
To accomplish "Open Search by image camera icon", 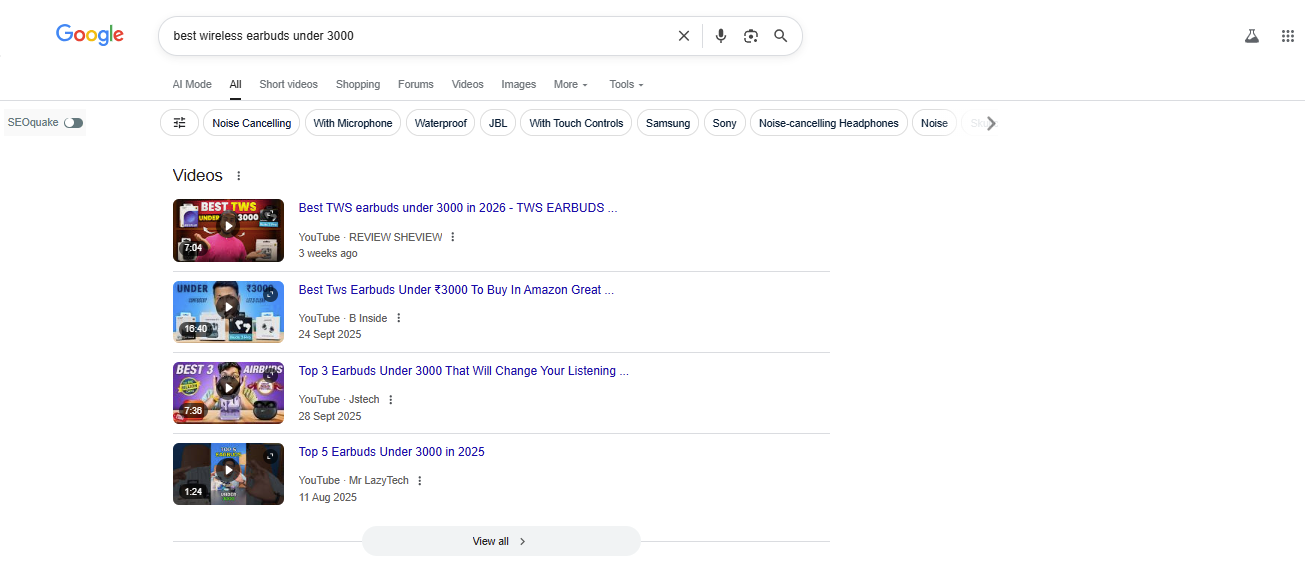I will [751, 36].
